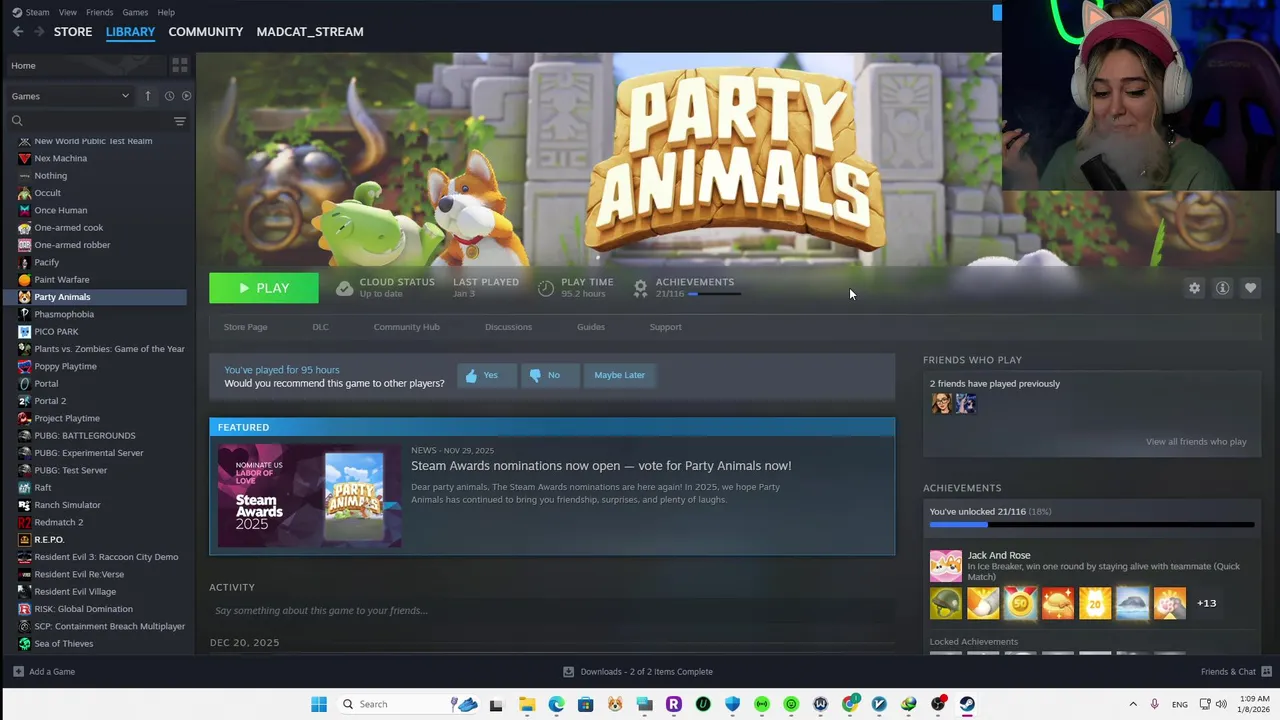The height and width of the screenshot is (720, 1280).
Task: Open the Discussions link
Action: (x=508, y=327)
